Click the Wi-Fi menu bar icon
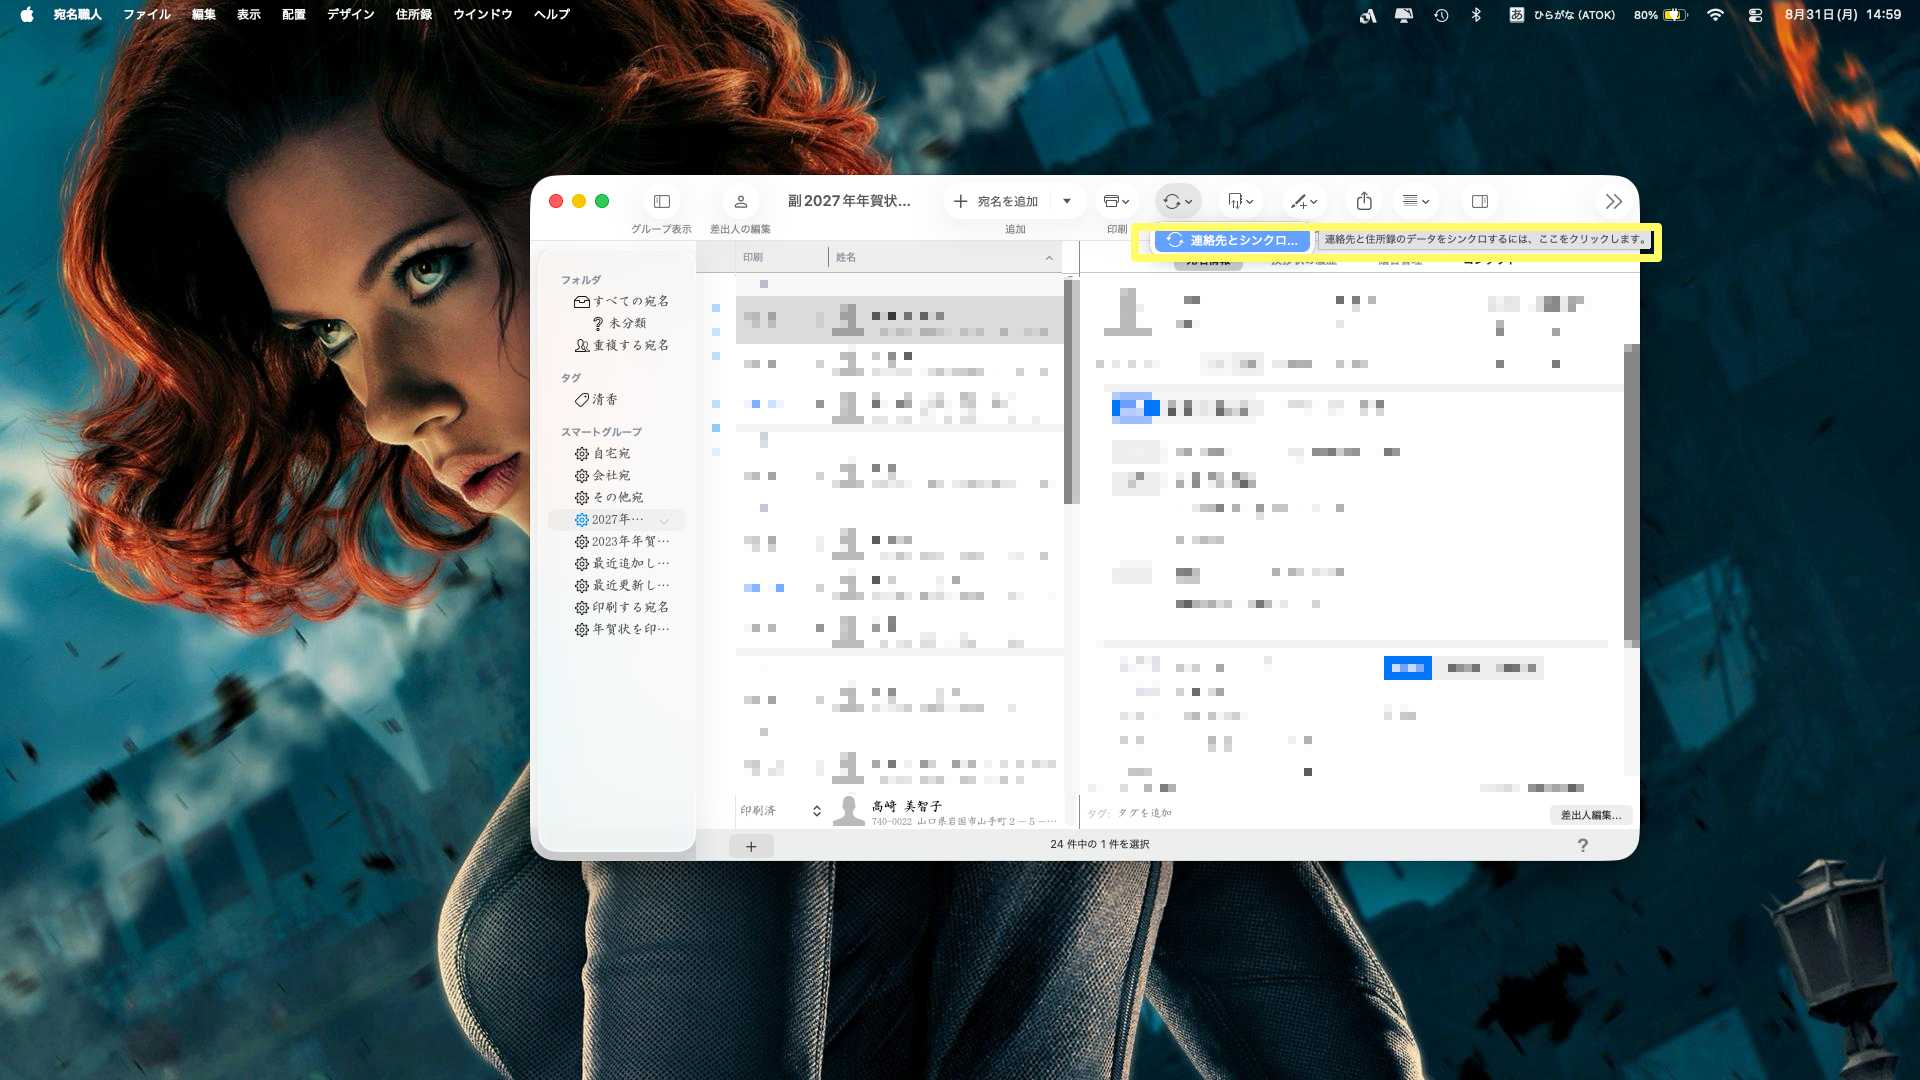 tap(1715, 15)
